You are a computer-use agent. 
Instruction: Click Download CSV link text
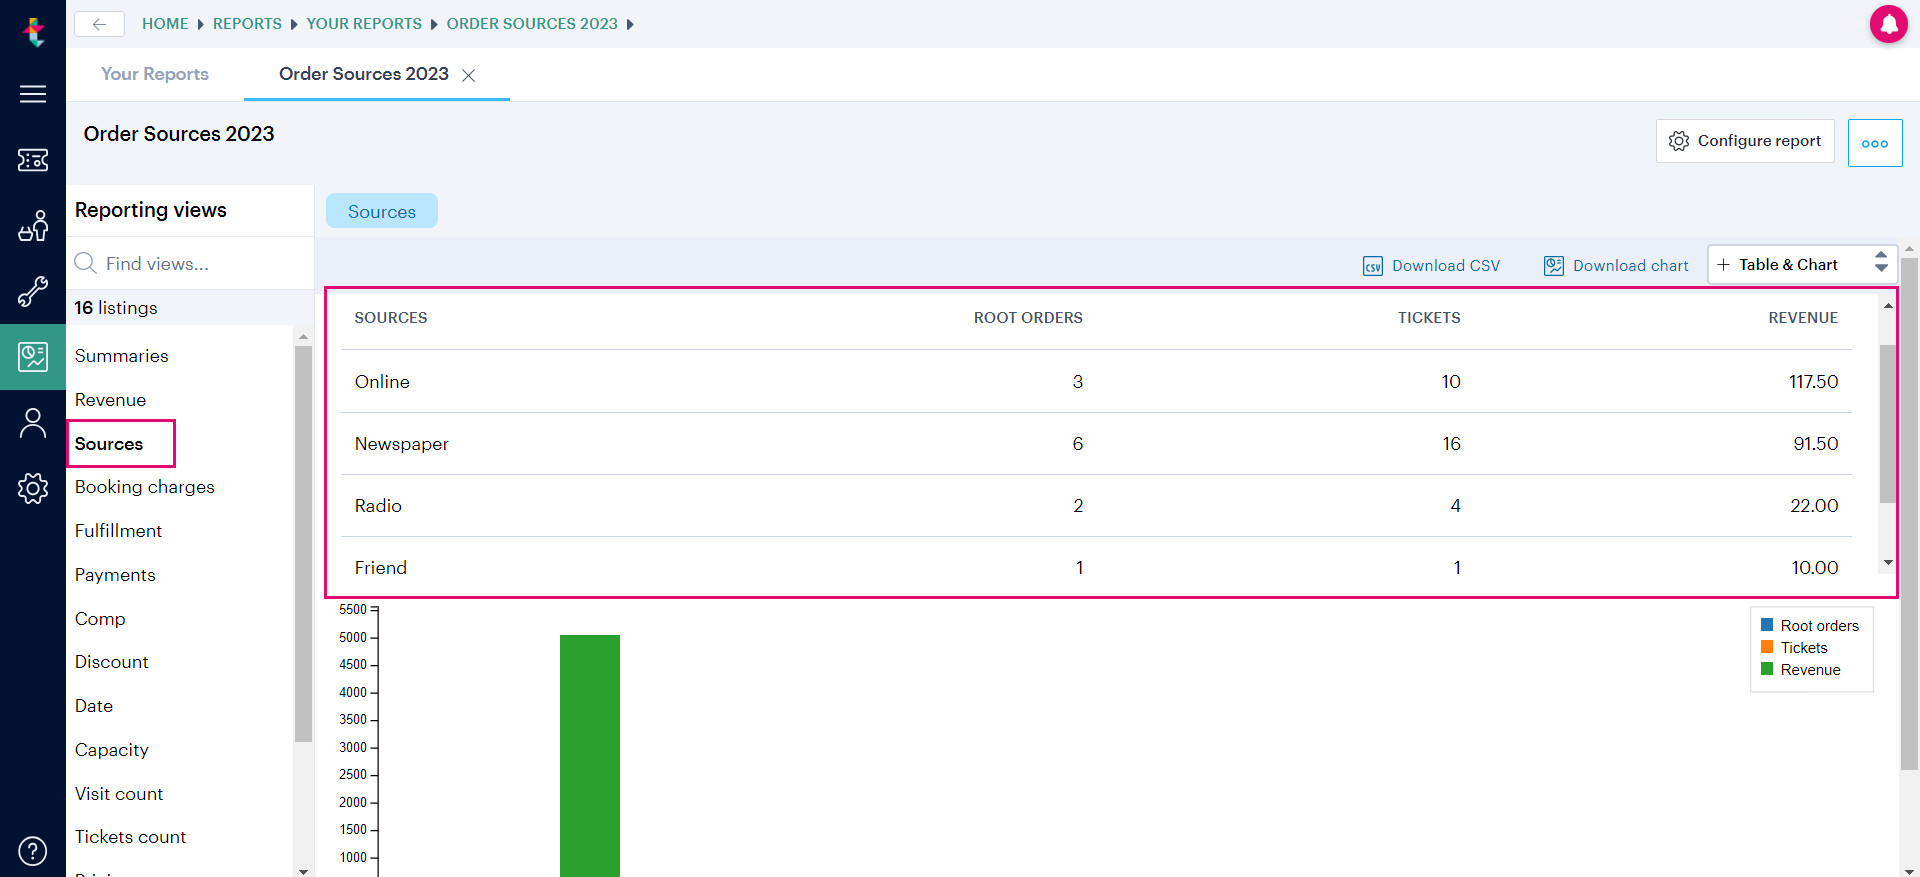coord(1446,266)
